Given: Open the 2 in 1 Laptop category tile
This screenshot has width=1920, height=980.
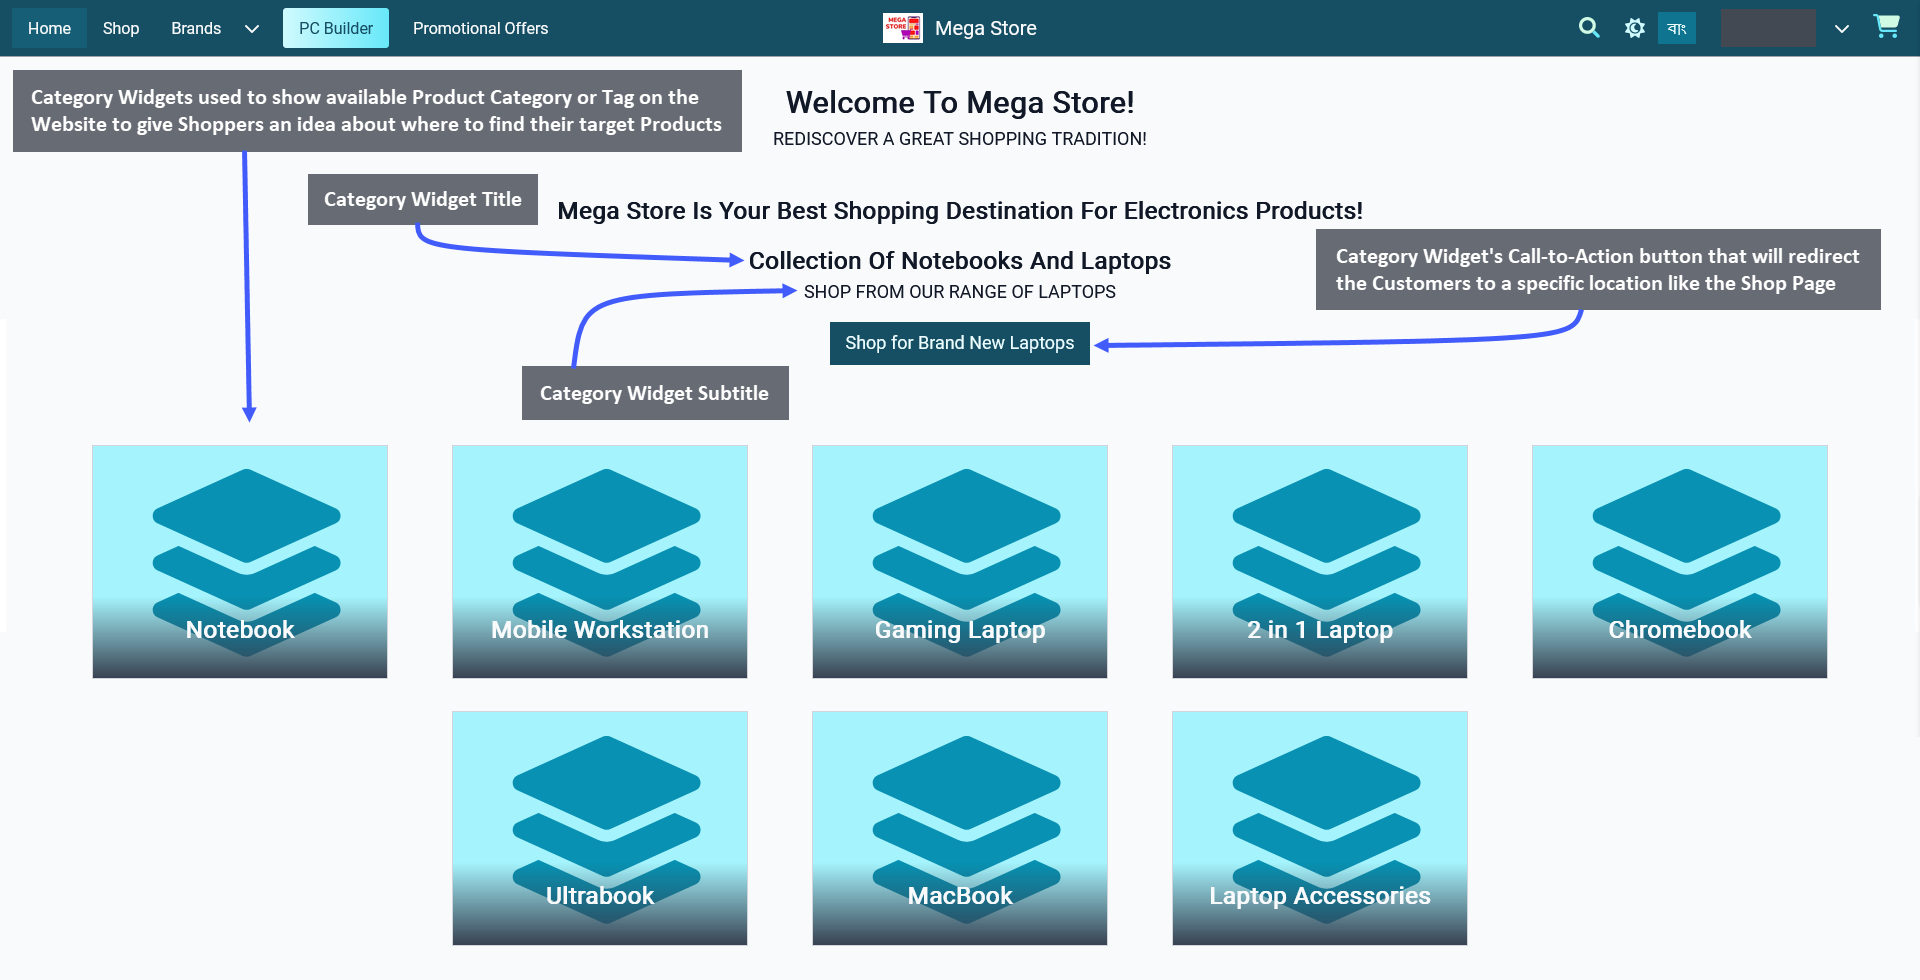Looking at the screenshot, I should (1320, 562).
